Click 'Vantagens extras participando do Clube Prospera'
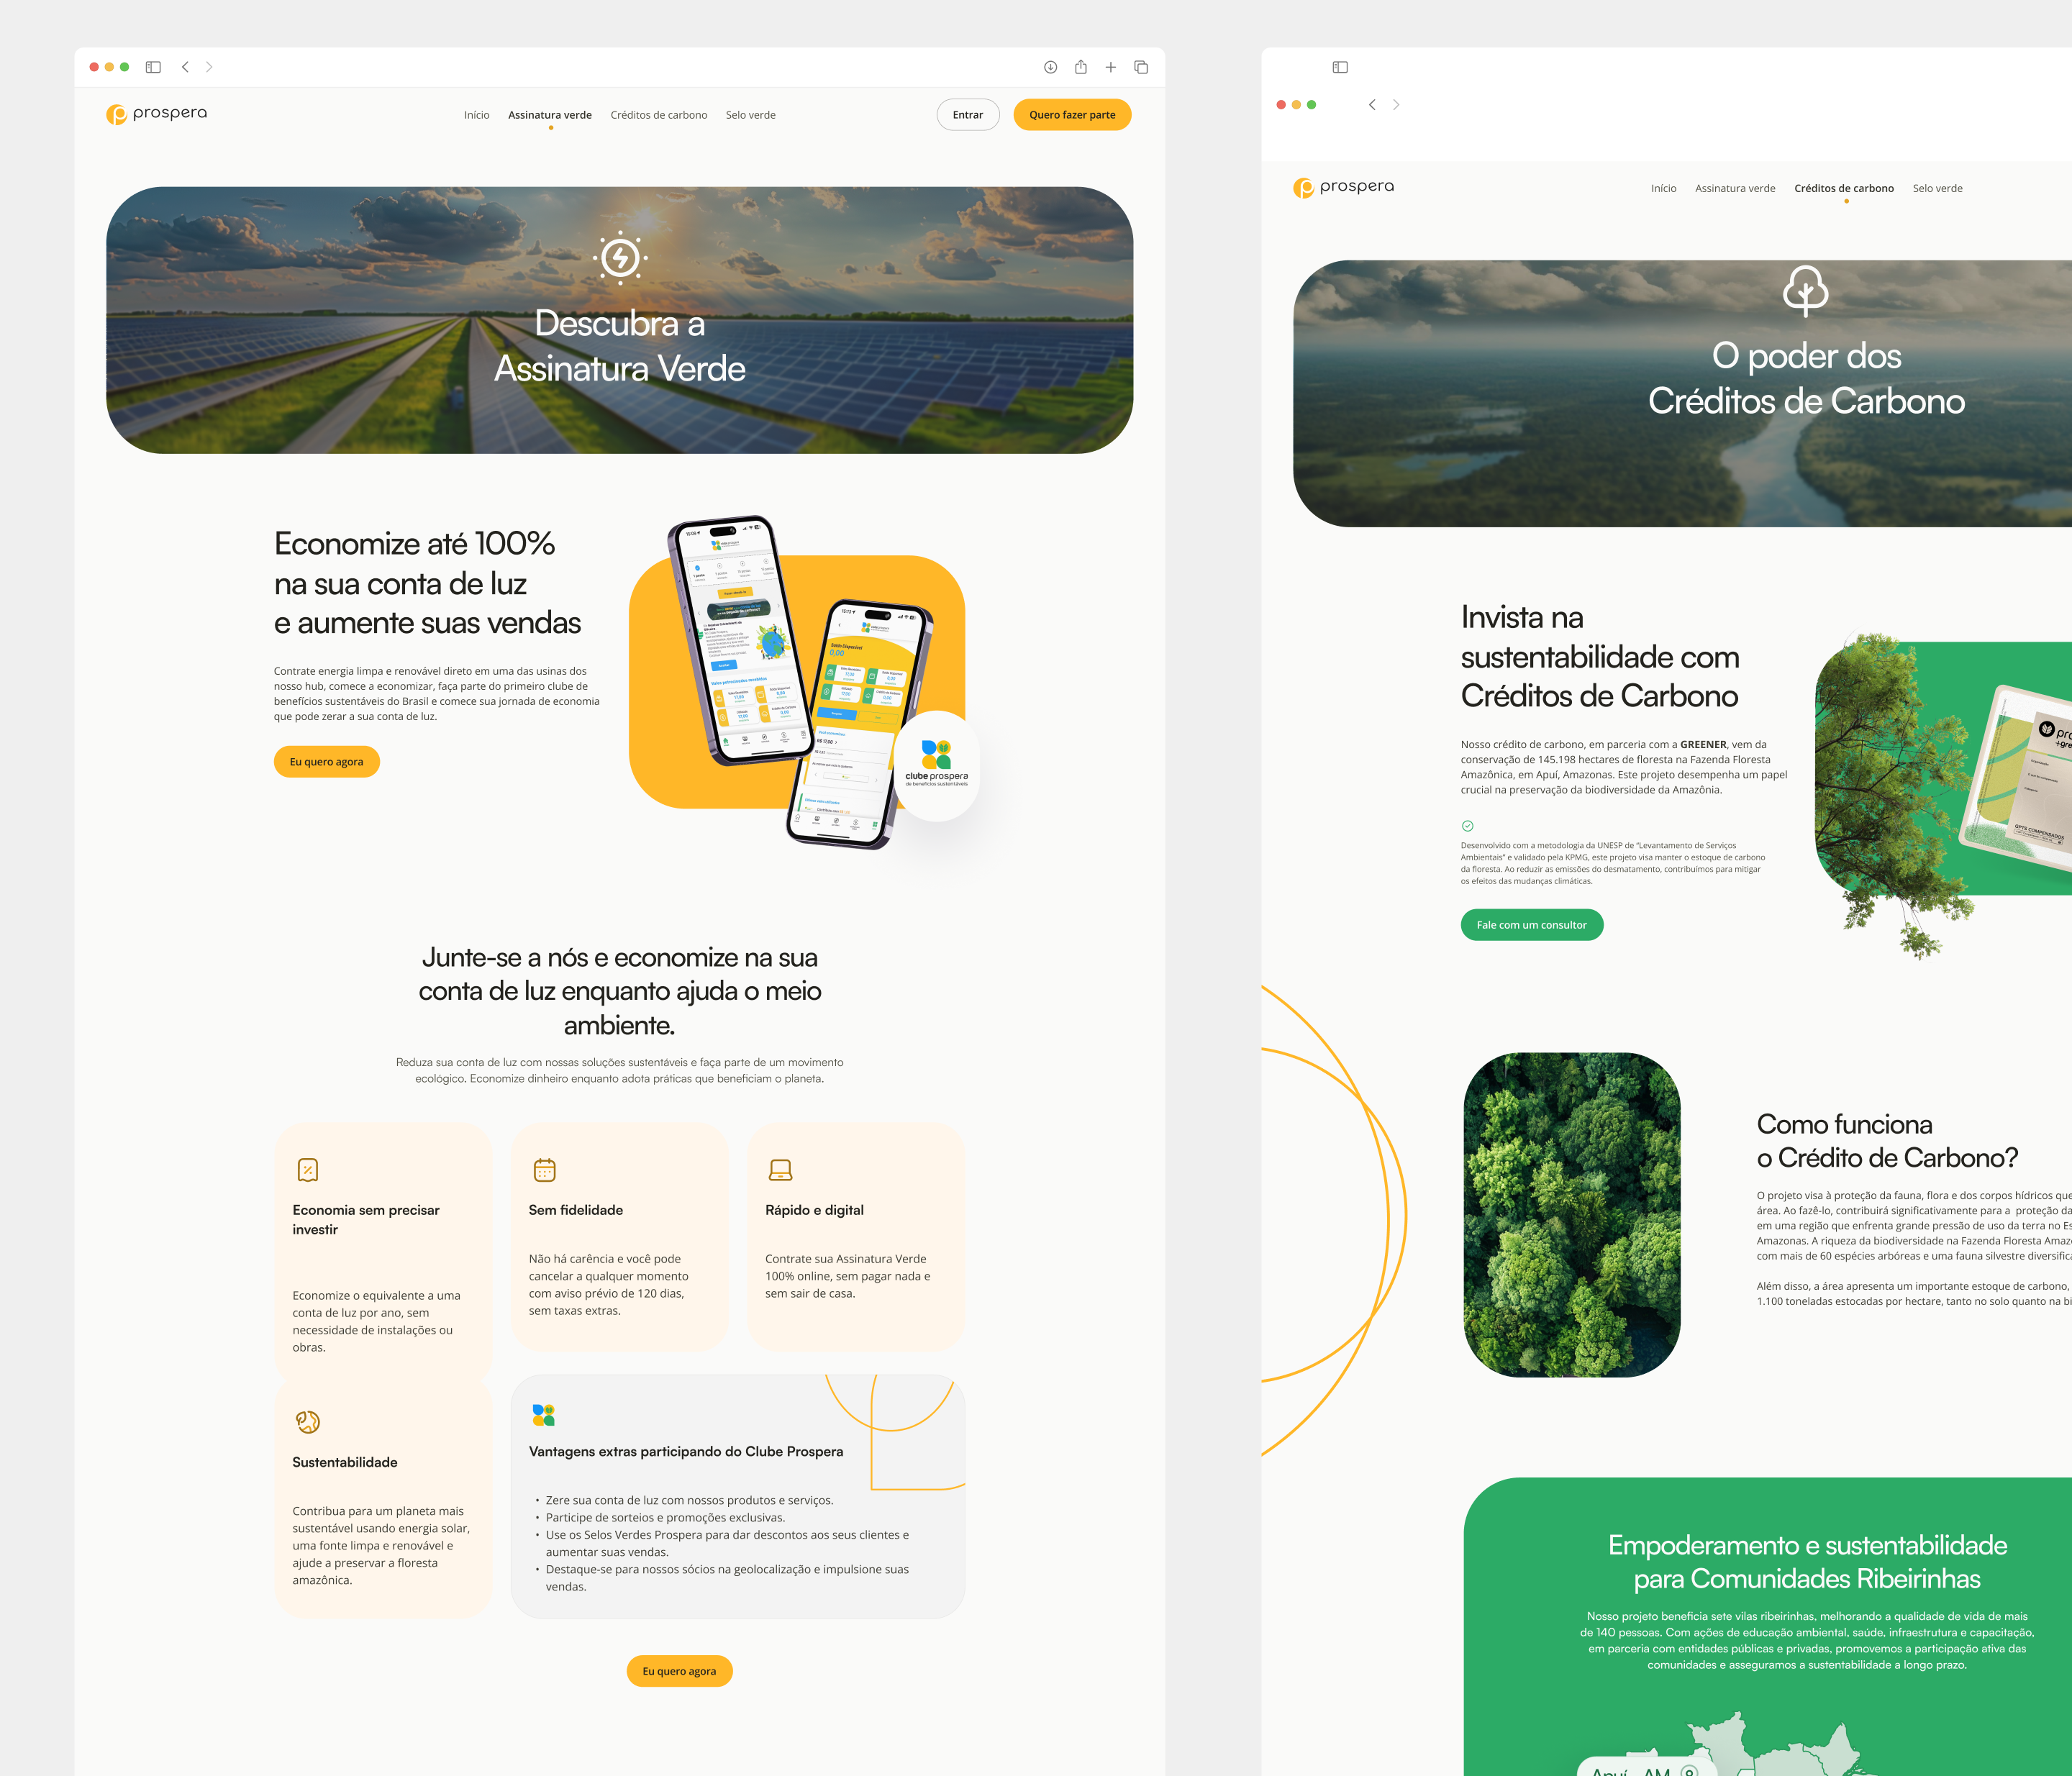Screen dimensions: 2072x1776 coord(686,1452)
